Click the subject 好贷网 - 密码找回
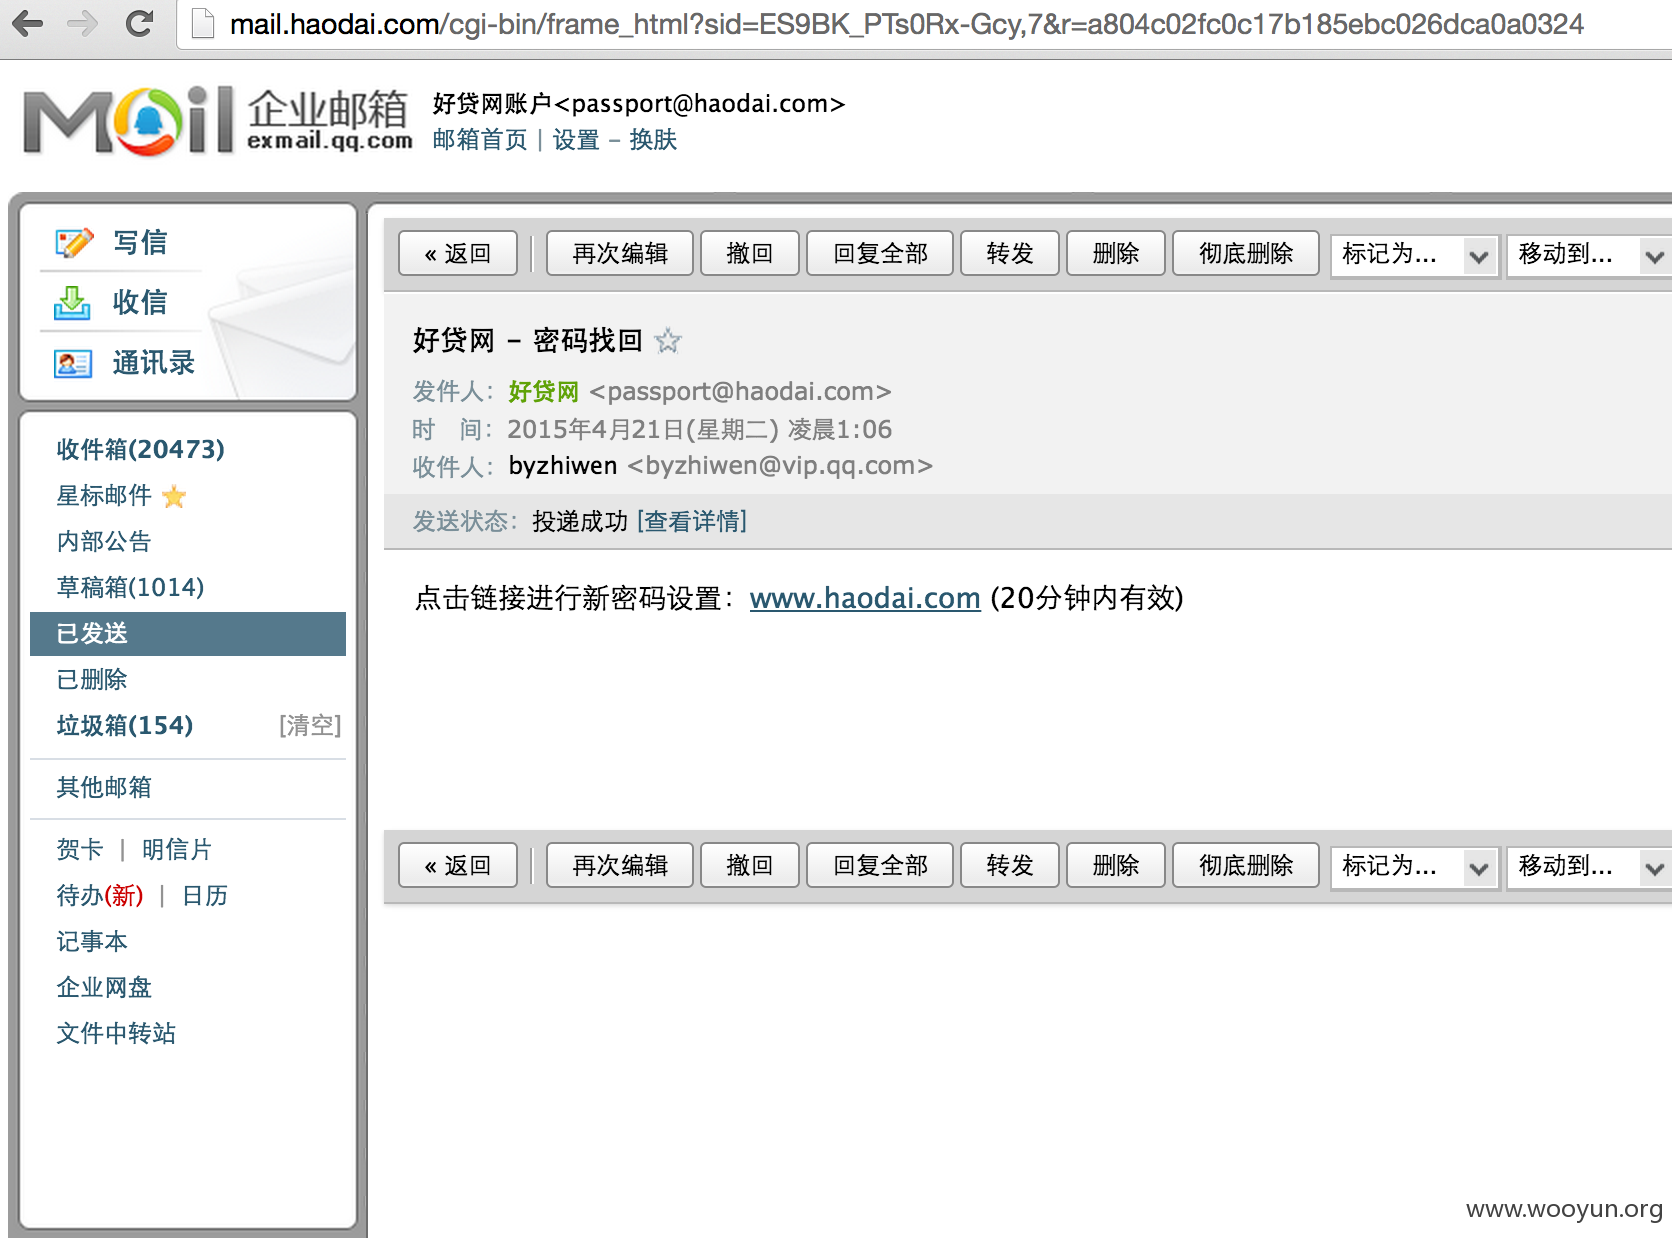Viewport: 1672px width, 1238px height. [528, 341]
